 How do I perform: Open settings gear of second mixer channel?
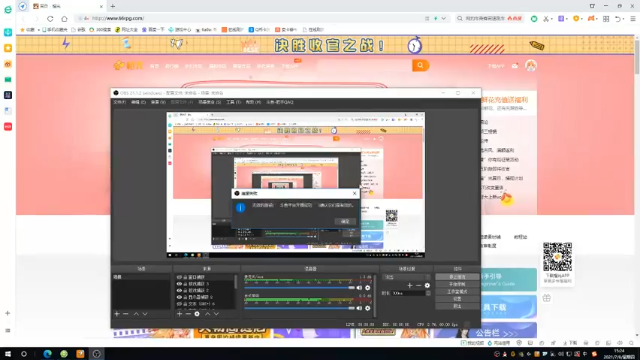pyautogui.click(x=368, y=308)
